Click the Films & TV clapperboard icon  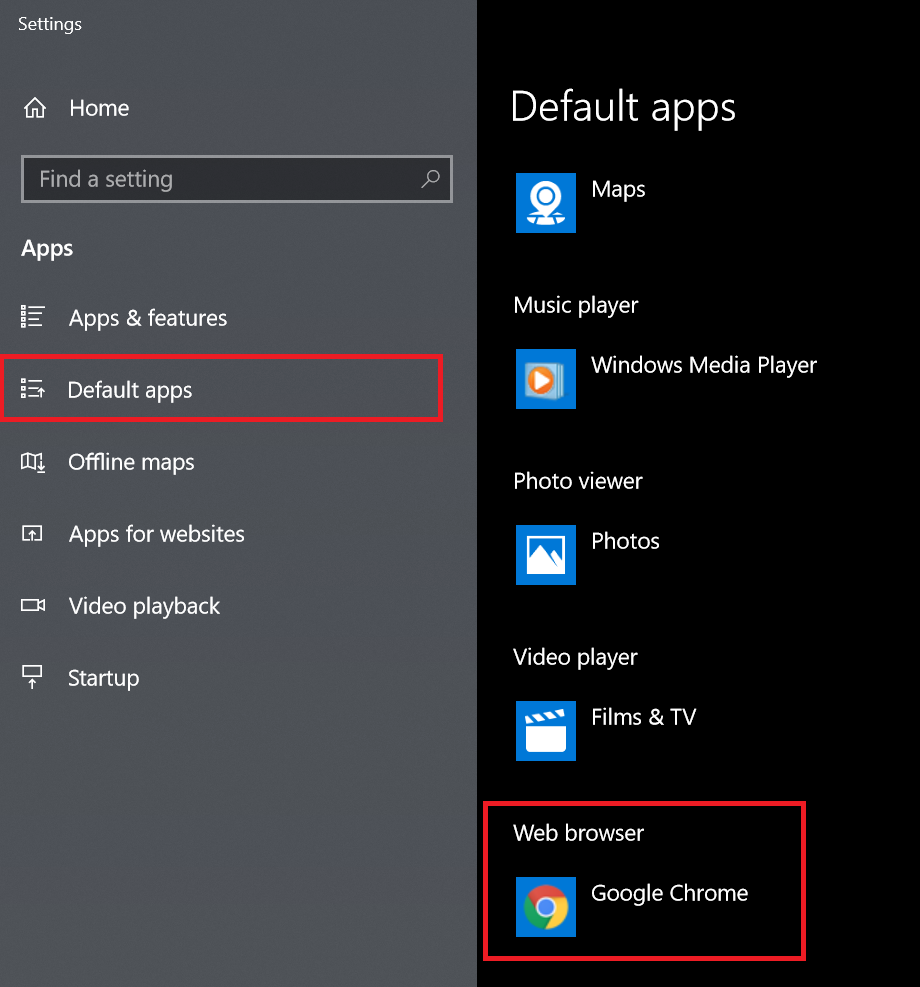tap(546, 731)
